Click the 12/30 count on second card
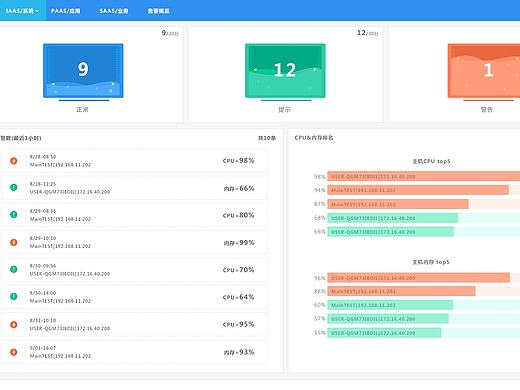 click(368, 33)
